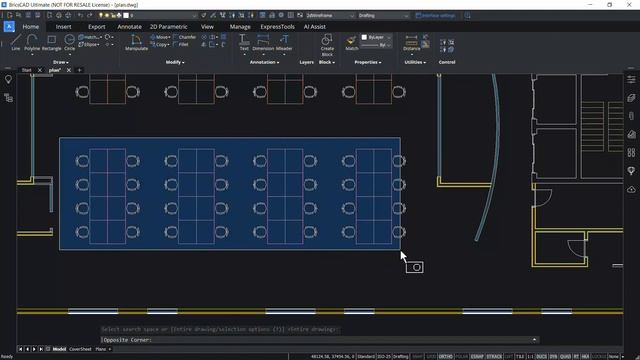Screen dimensions: 640x360
Task: Toggle ORTHO mode in the status bar
Action: pos(446,356)
